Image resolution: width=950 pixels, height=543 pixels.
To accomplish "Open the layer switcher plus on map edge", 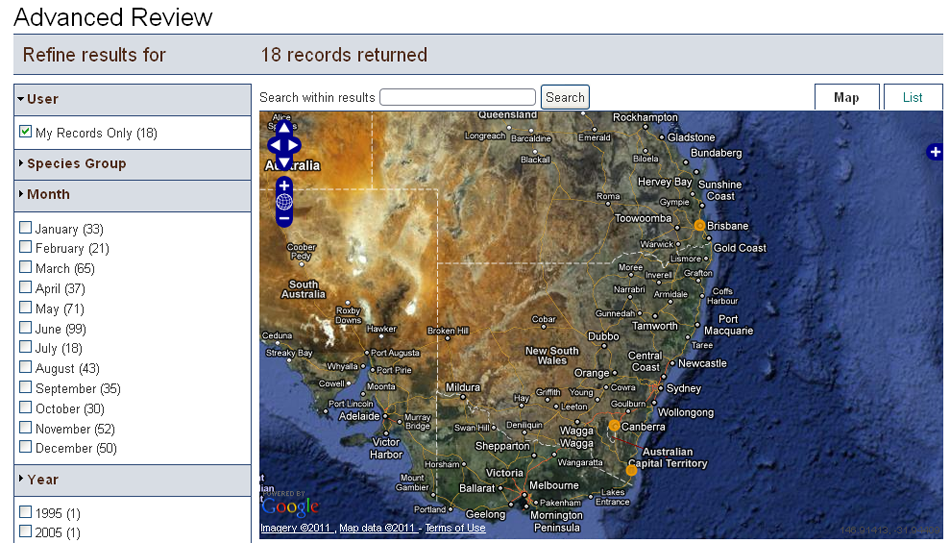I will [x=935, y=152].
